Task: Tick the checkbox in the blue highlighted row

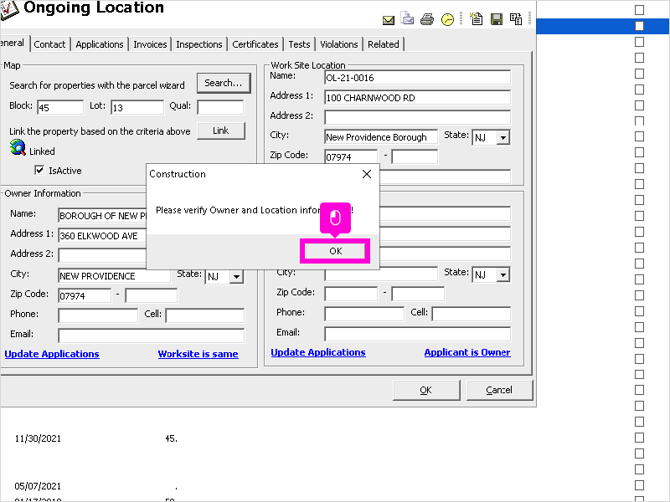Action: point(639,26)
